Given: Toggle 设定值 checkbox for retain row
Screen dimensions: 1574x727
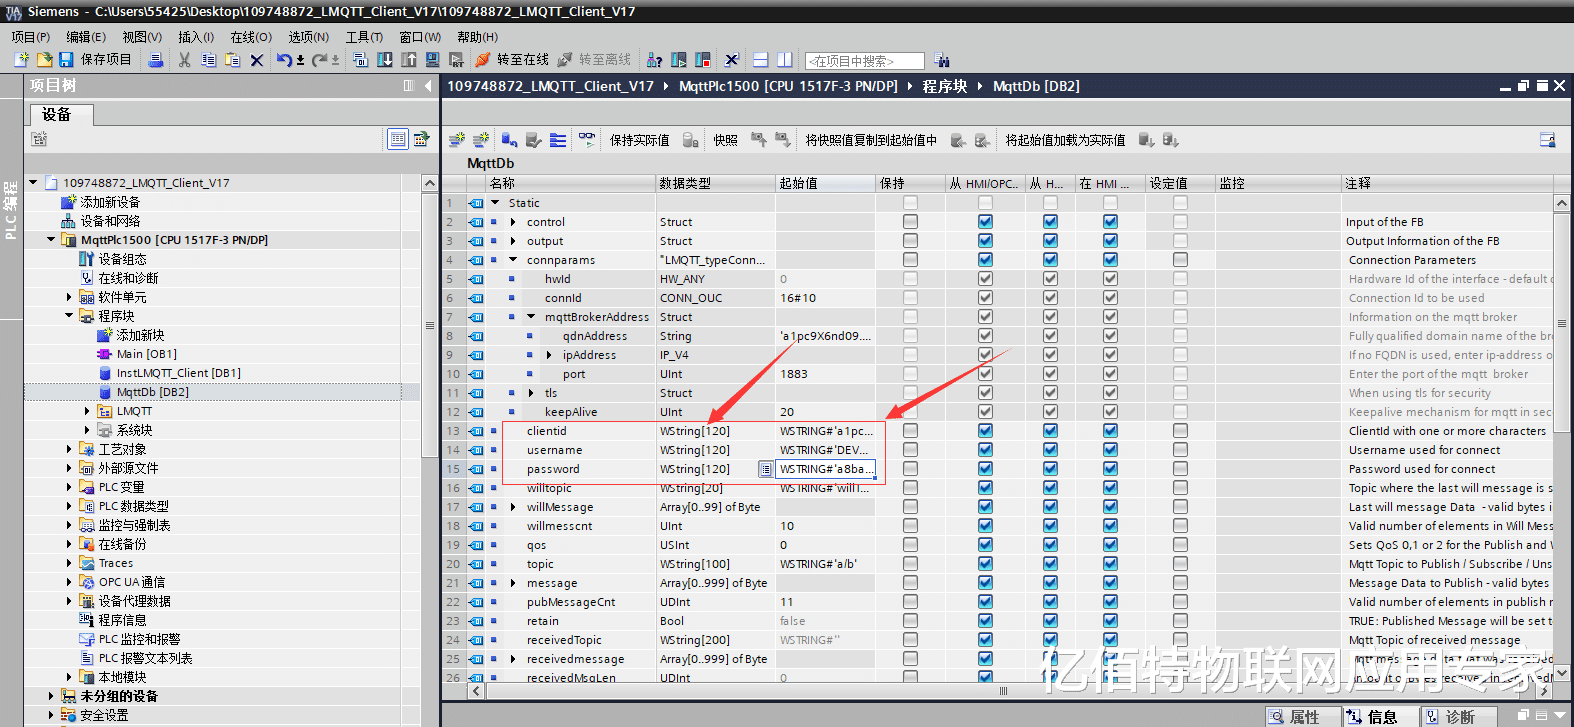Looking at the screenshot, I should pyautogui.click(x=1180, y=621).
